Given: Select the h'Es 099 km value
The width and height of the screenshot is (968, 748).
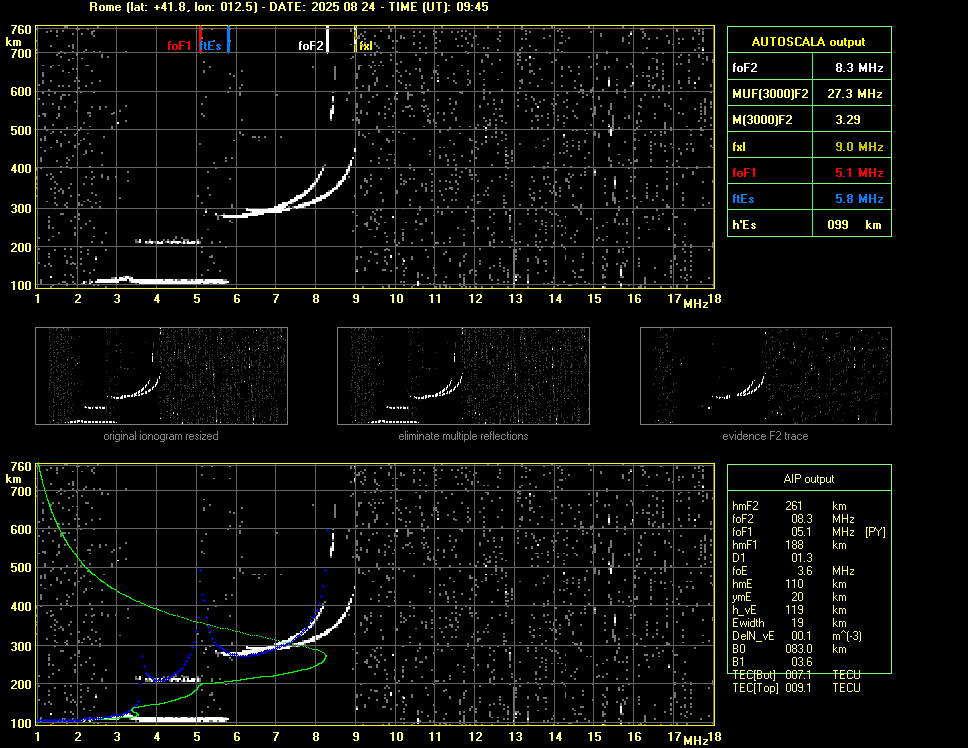Looking at the screenshot, I should (x=854, y=225).
